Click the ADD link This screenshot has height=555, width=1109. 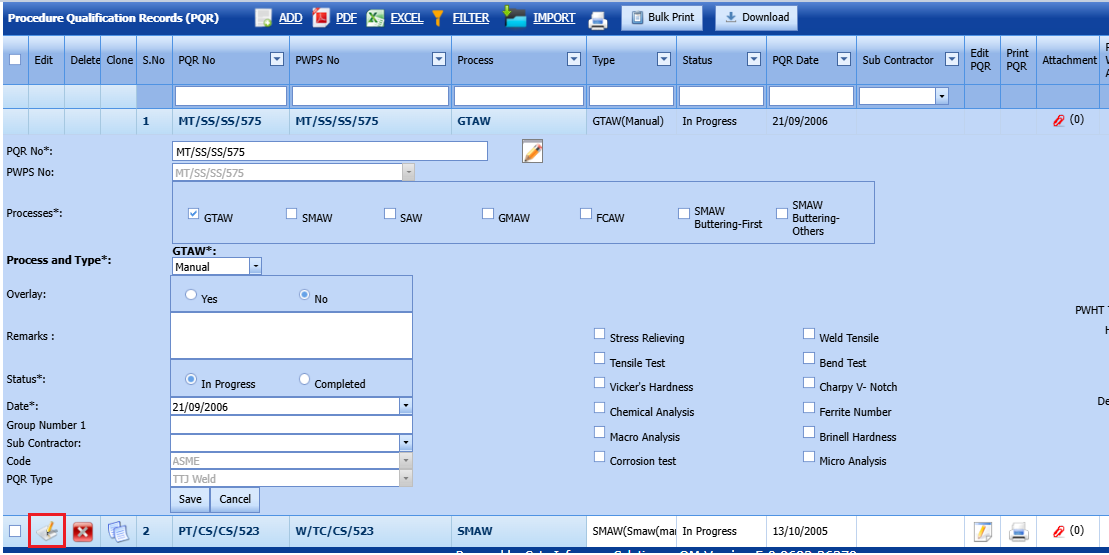[x=291, y=18]
